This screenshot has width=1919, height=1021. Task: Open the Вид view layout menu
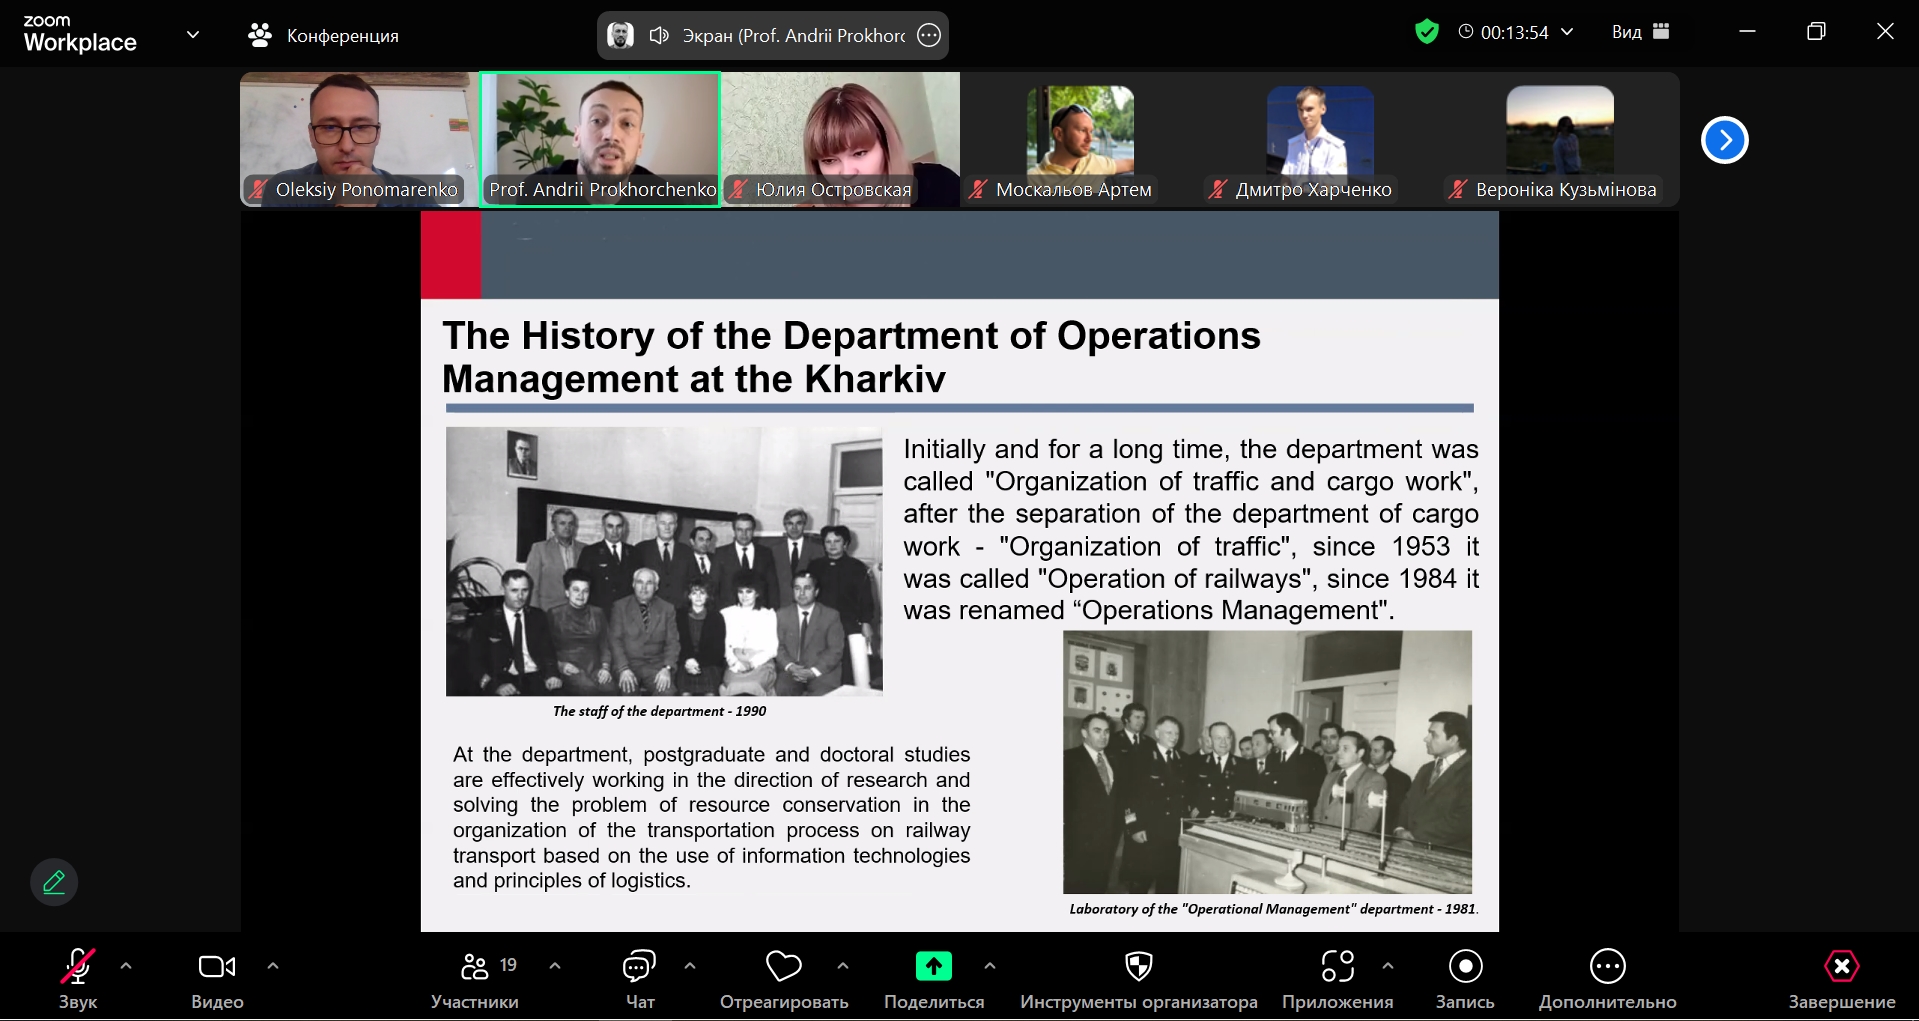pyautogui.click(x=1641, y=32)
